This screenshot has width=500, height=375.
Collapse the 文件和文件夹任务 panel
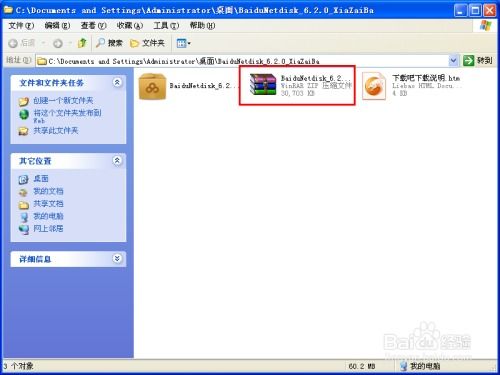[117, 82]
